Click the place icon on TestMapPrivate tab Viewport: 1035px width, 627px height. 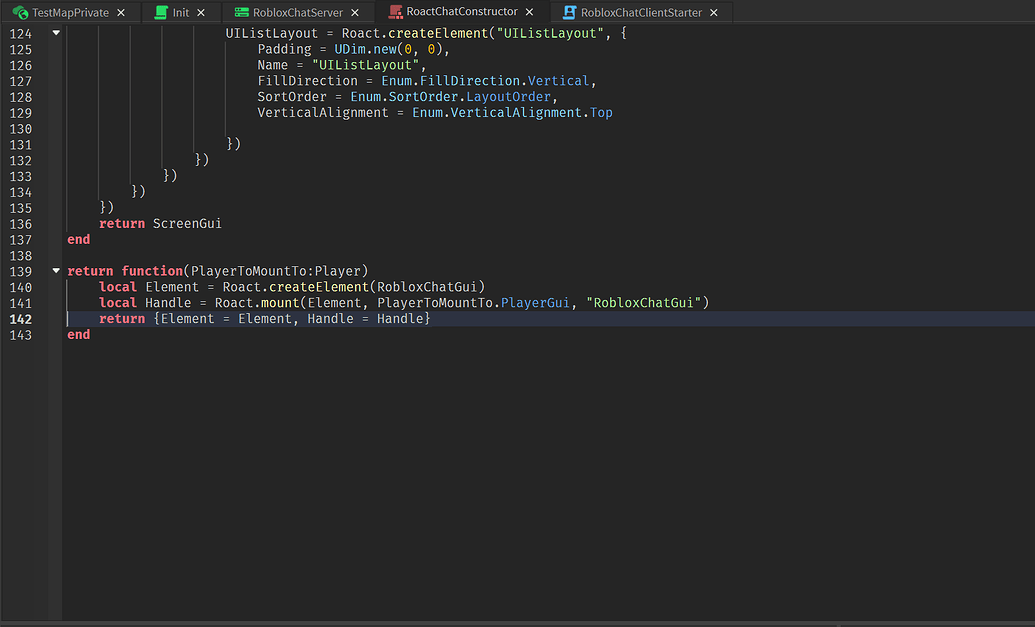[x=18, y=13]
